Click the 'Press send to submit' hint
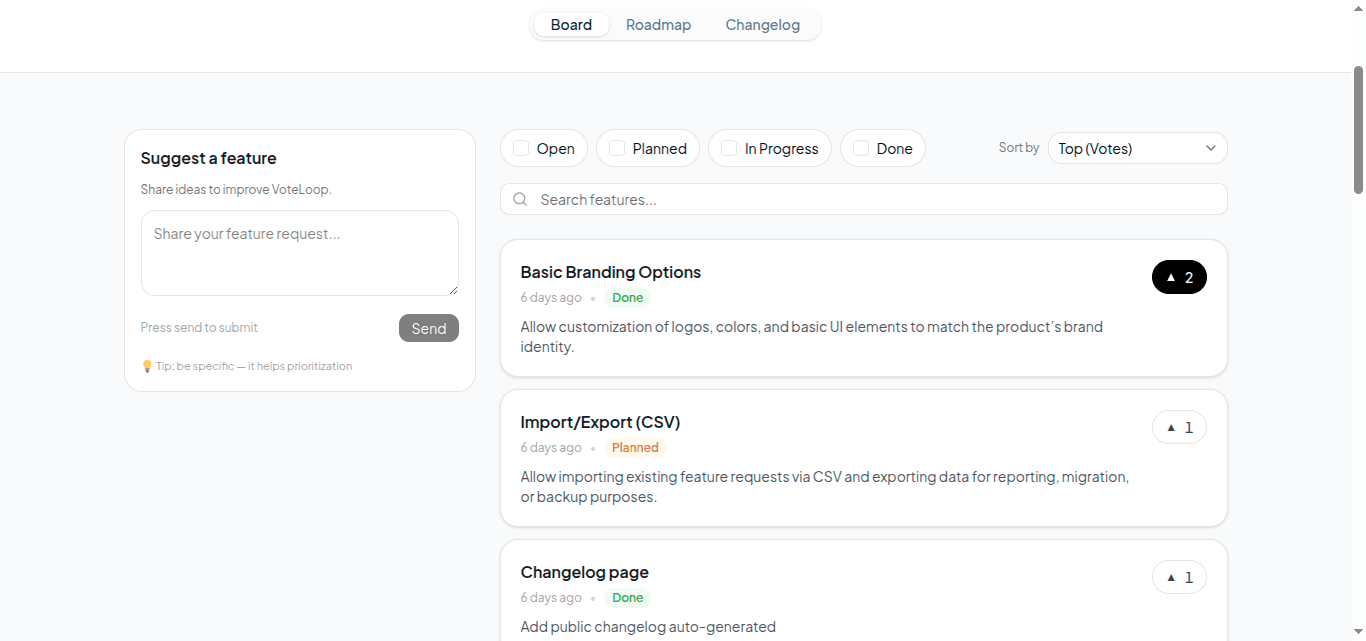 click(199, 327)
